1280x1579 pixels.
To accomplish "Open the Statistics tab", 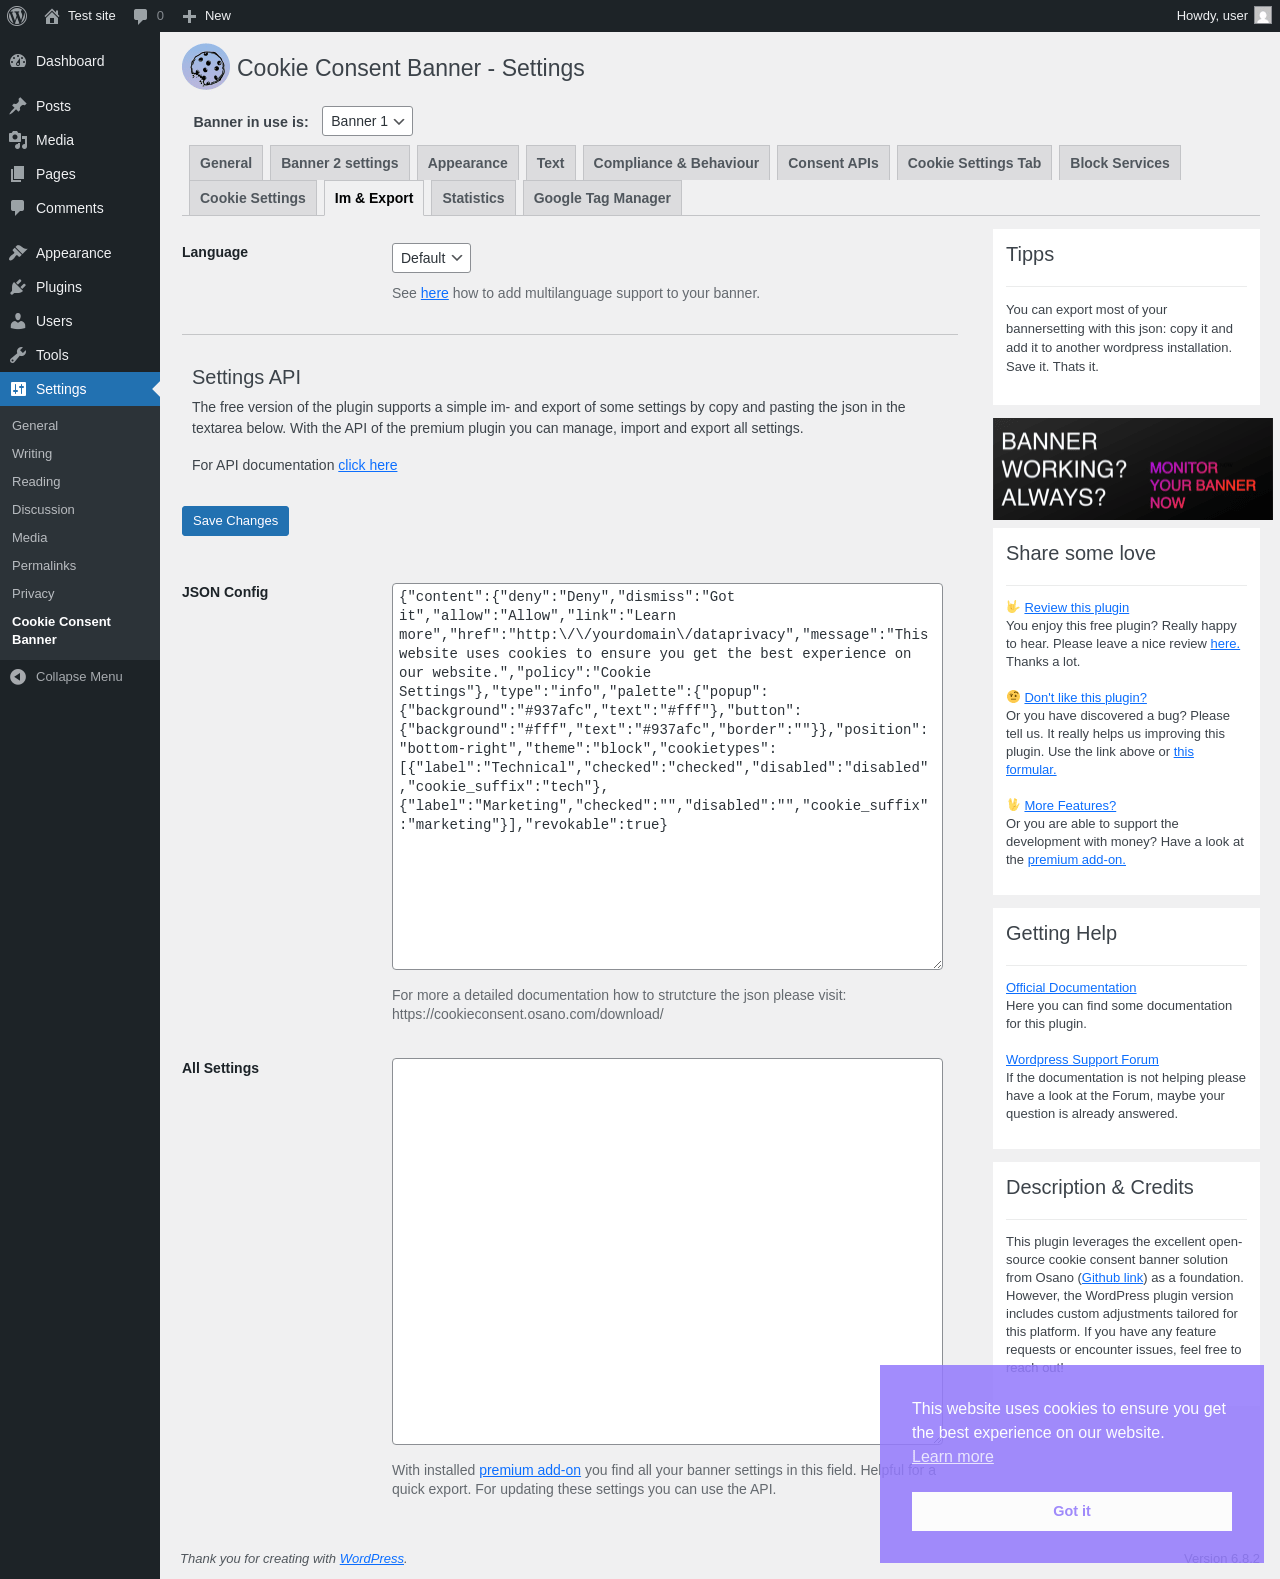I will pyautogui.click(x=473, y=198).
